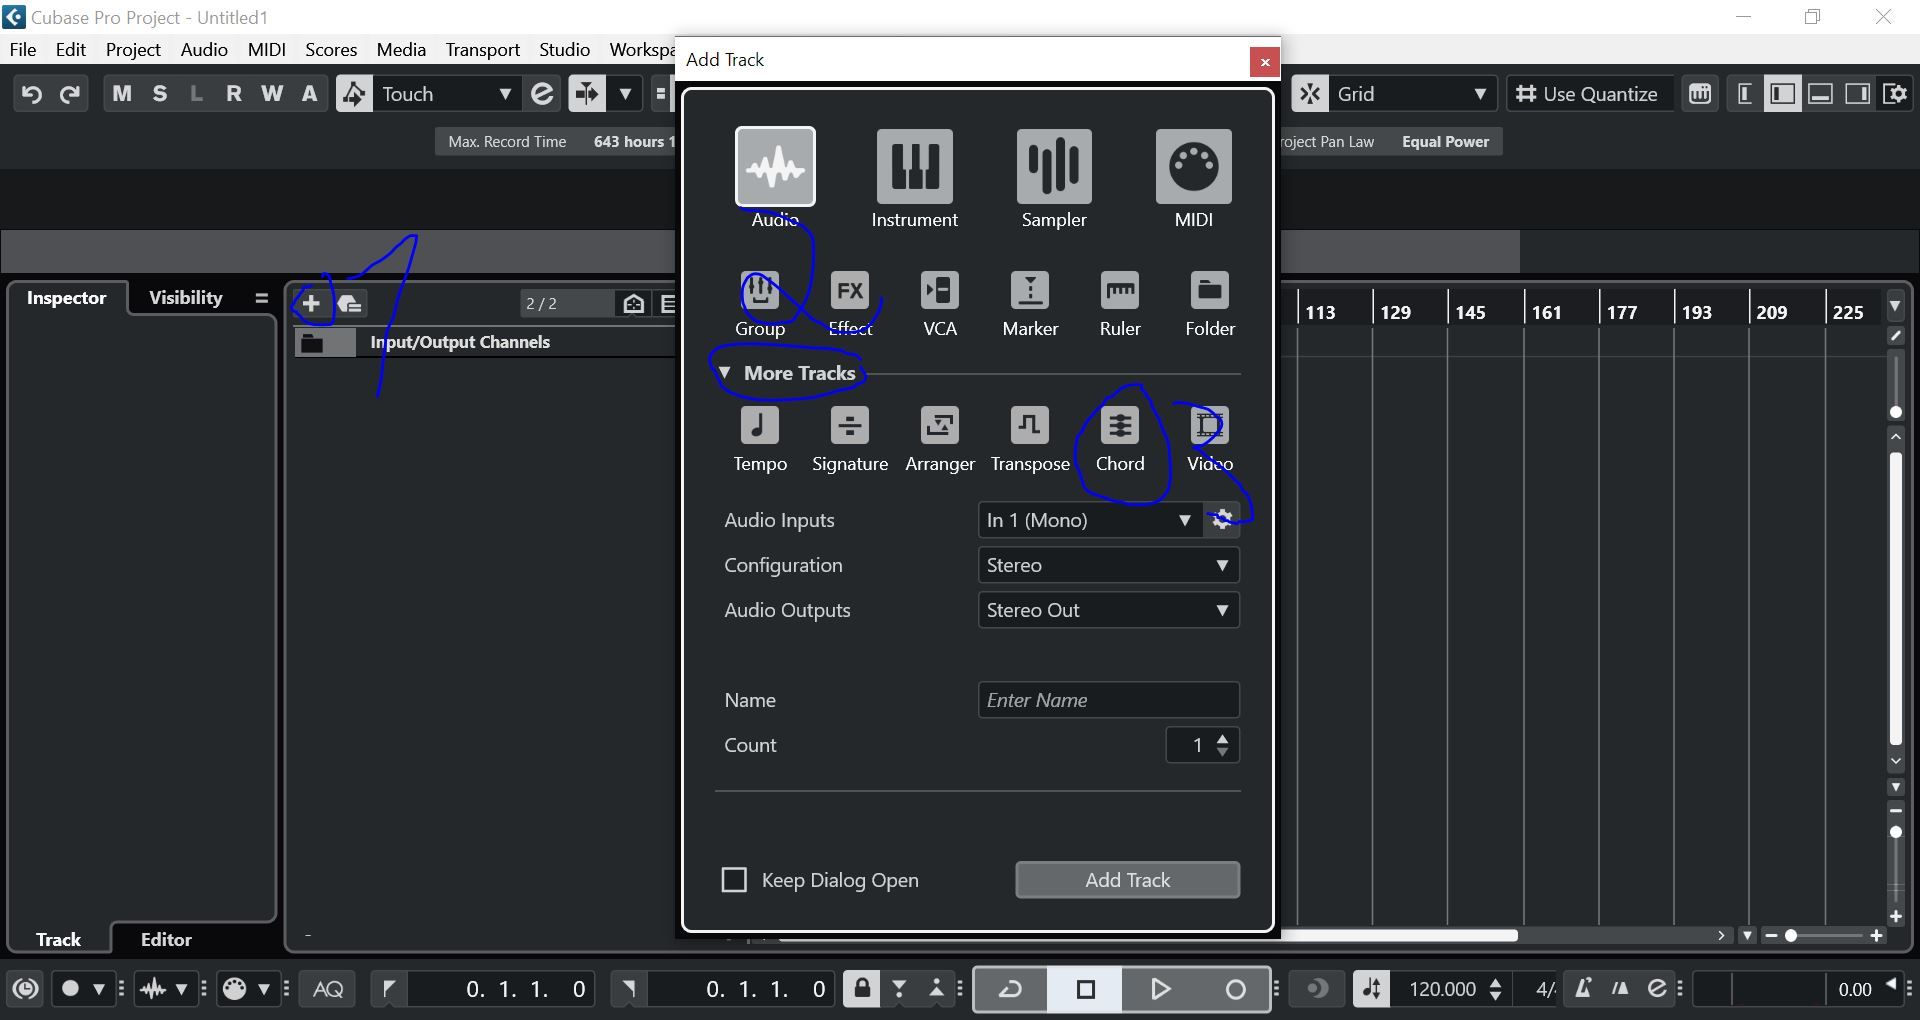Open inspector section setup menu
Image resolution: width=1920 pixels, height=1020 pixels.
261,298
